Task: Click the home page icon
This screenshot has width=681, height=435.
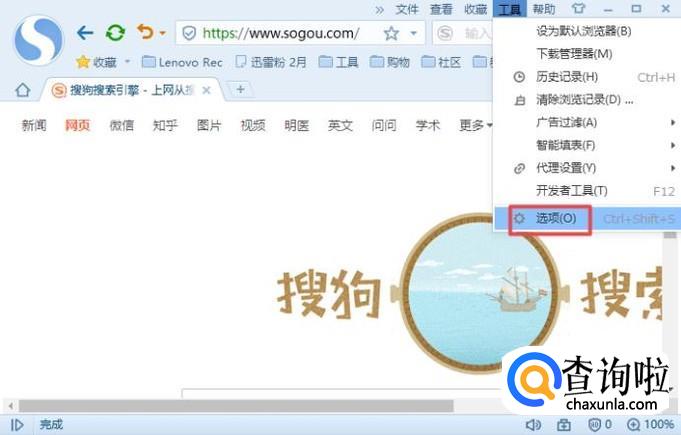Action: pos(23,90)
